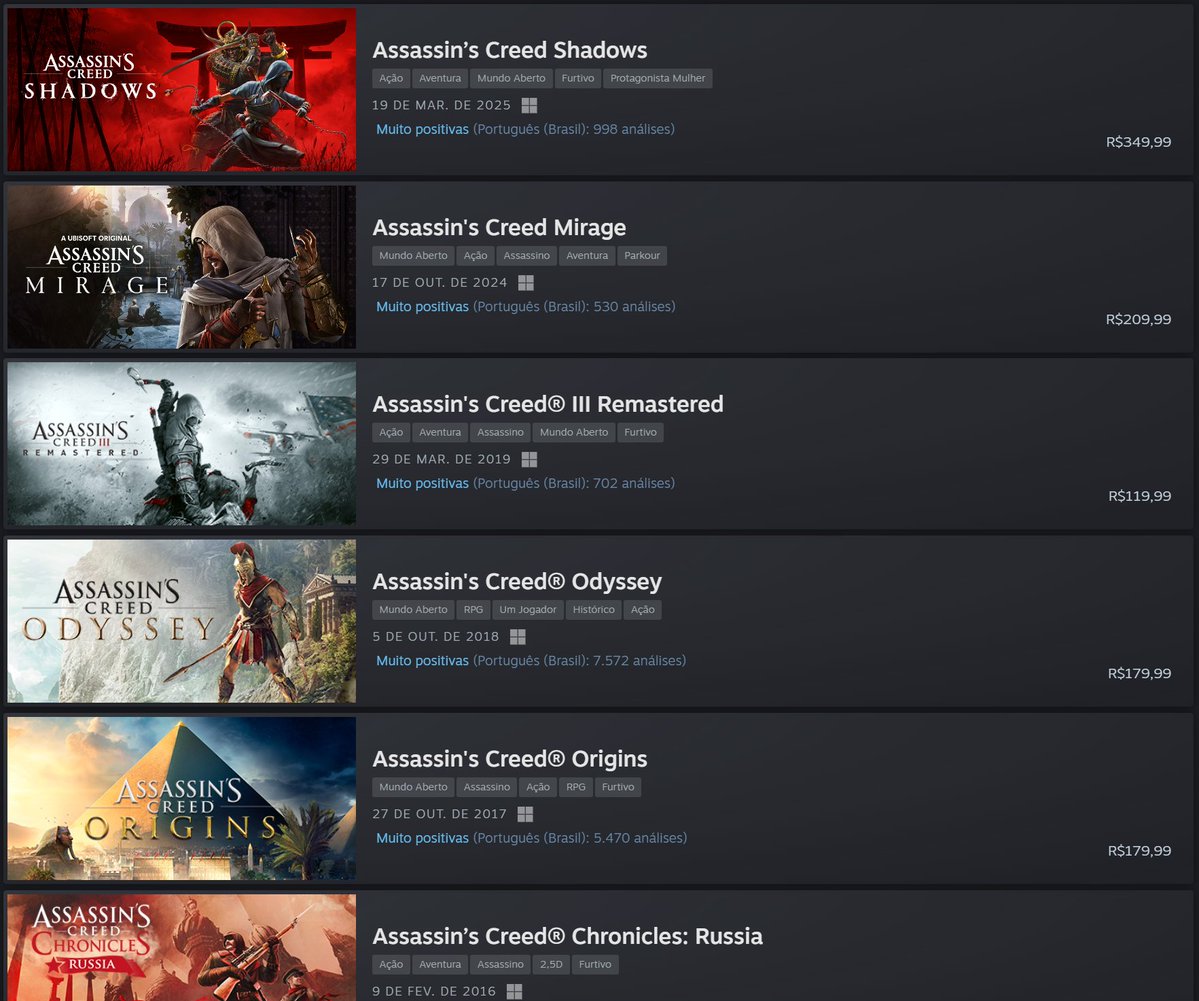Select Assassino tag on Assassin's Creed Mirage
Viewport: 1199px width, 1001px height.
click(527, 255)
